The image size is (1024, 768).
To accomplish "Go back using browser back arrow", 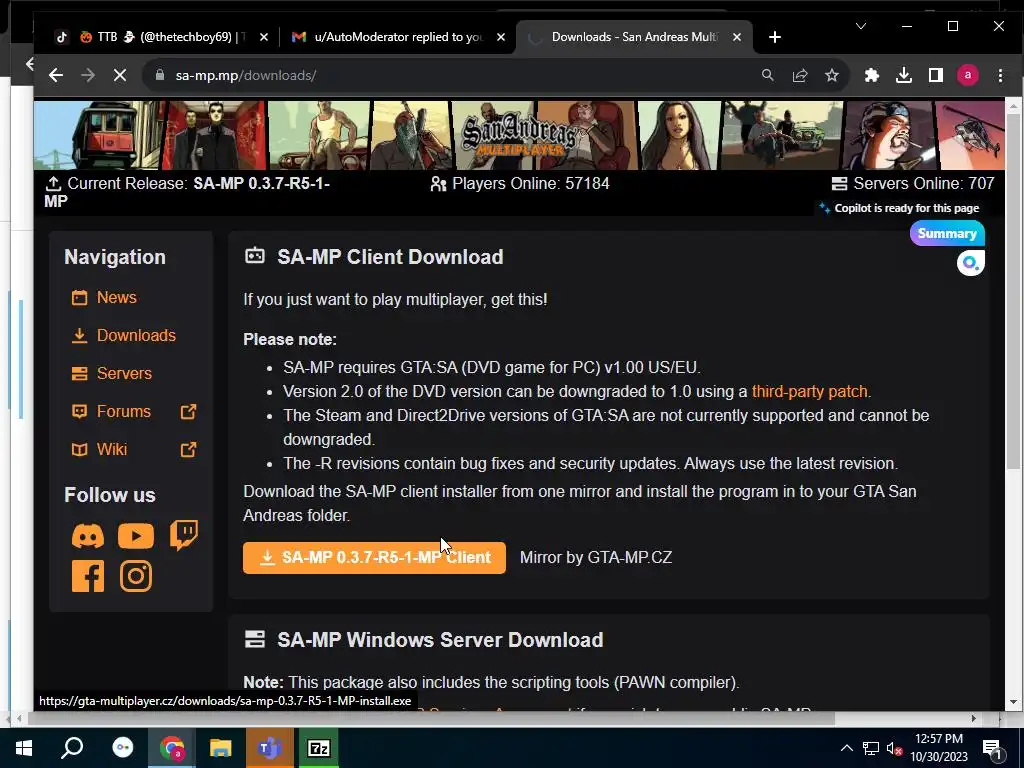I will pos(56,75).
